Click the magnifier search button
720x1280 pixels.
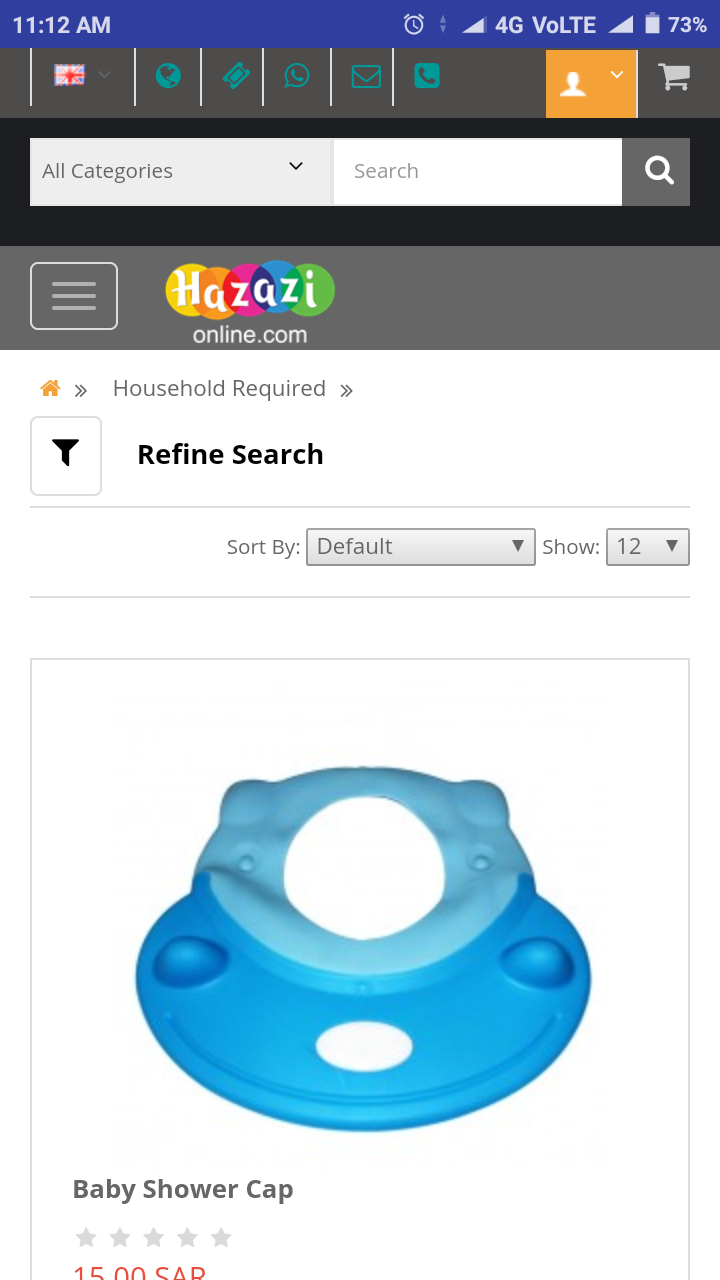click(x=656, y=171)
